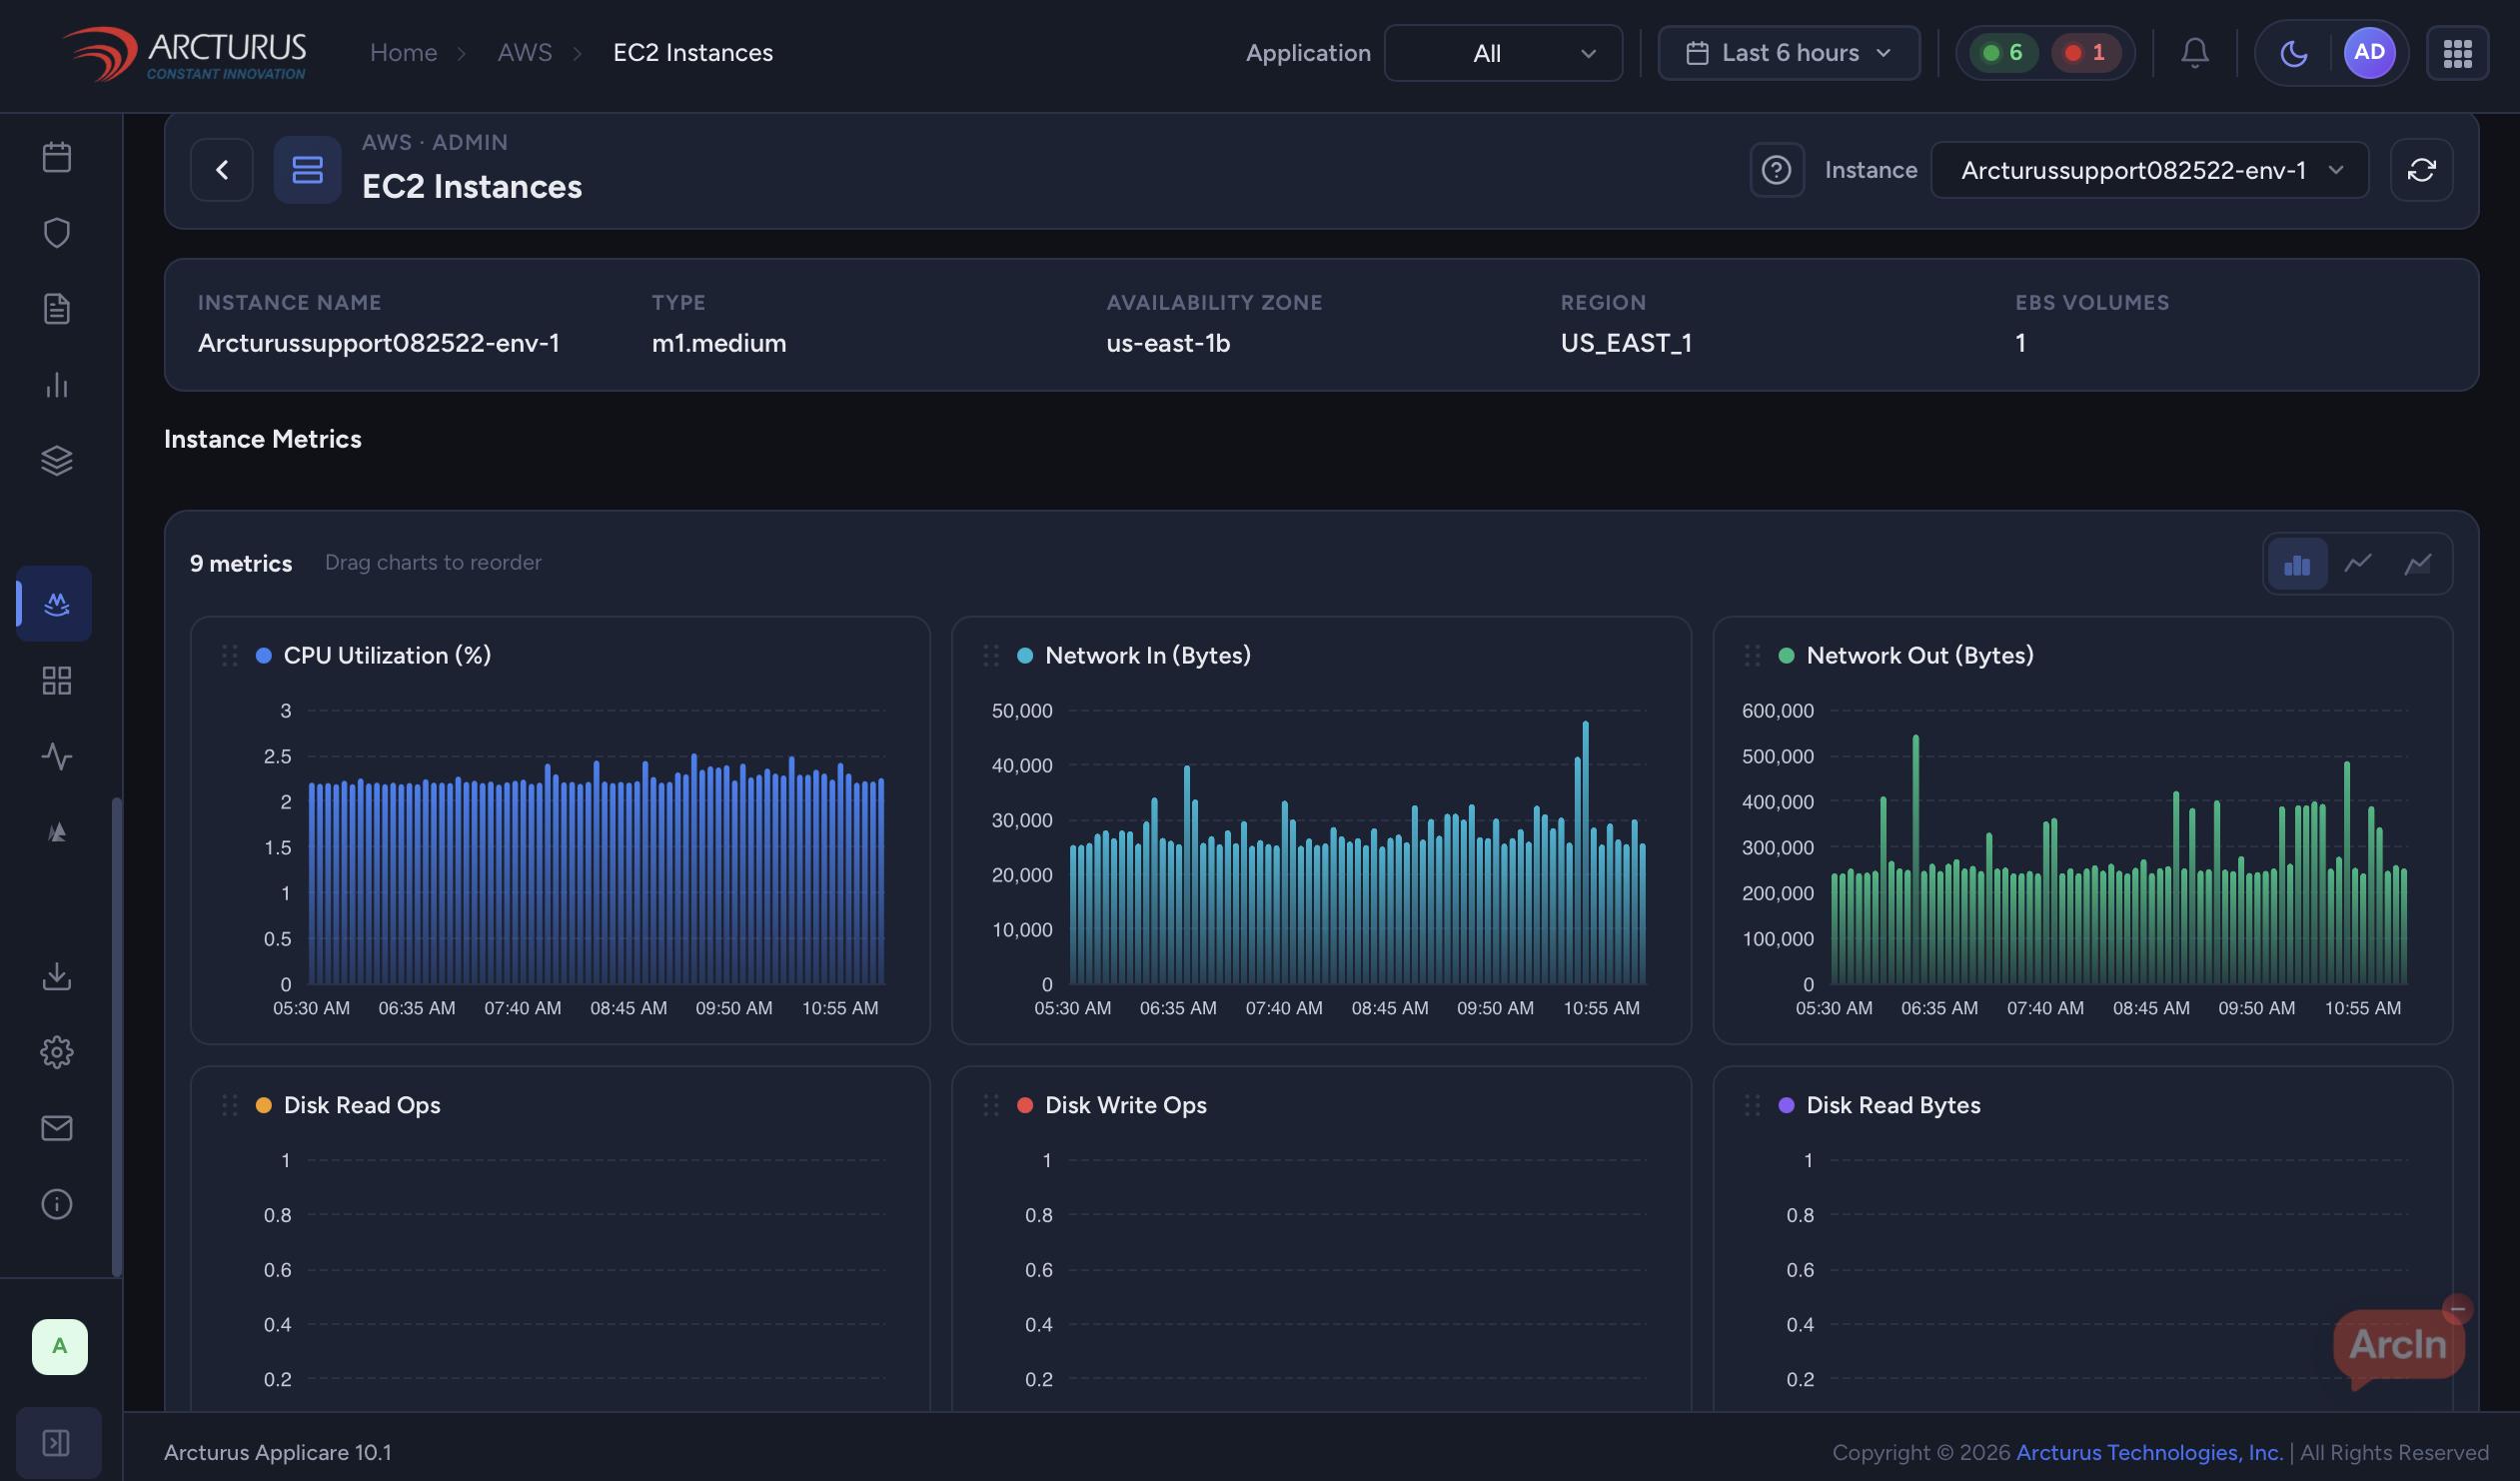Click the download icon in sidebar
The width and height of the screenshot is (2520, 1481).
57,976
